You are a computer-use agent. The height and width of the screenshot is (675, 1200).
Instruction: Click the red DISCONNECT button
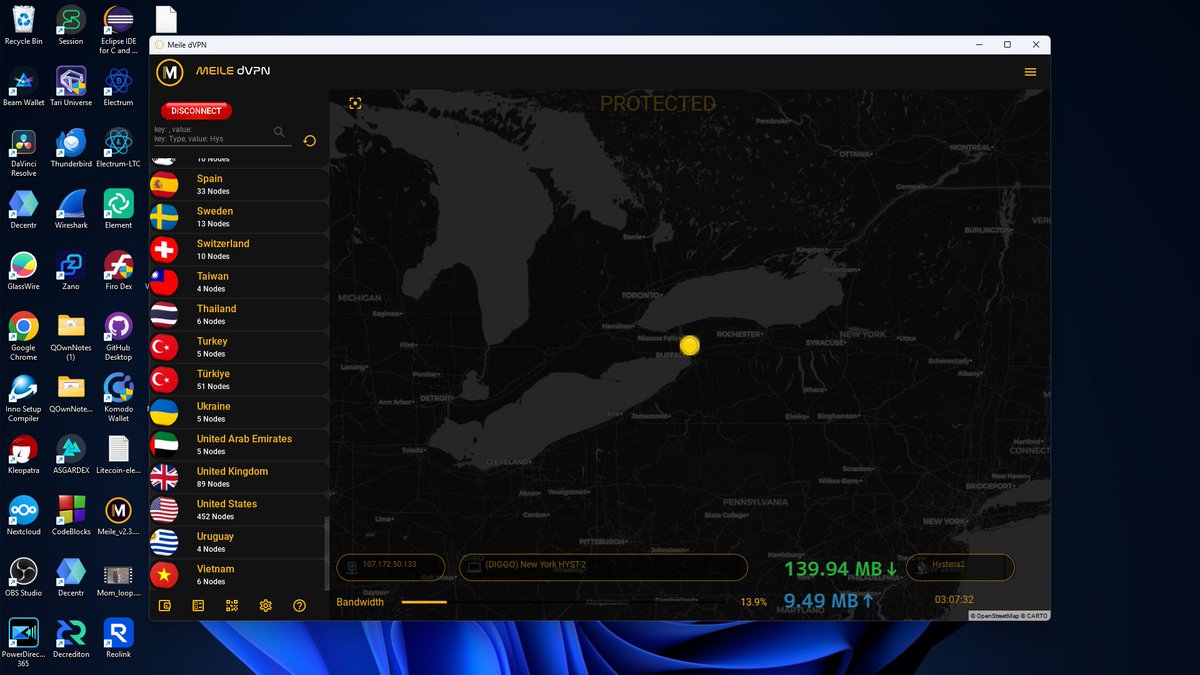196,111
